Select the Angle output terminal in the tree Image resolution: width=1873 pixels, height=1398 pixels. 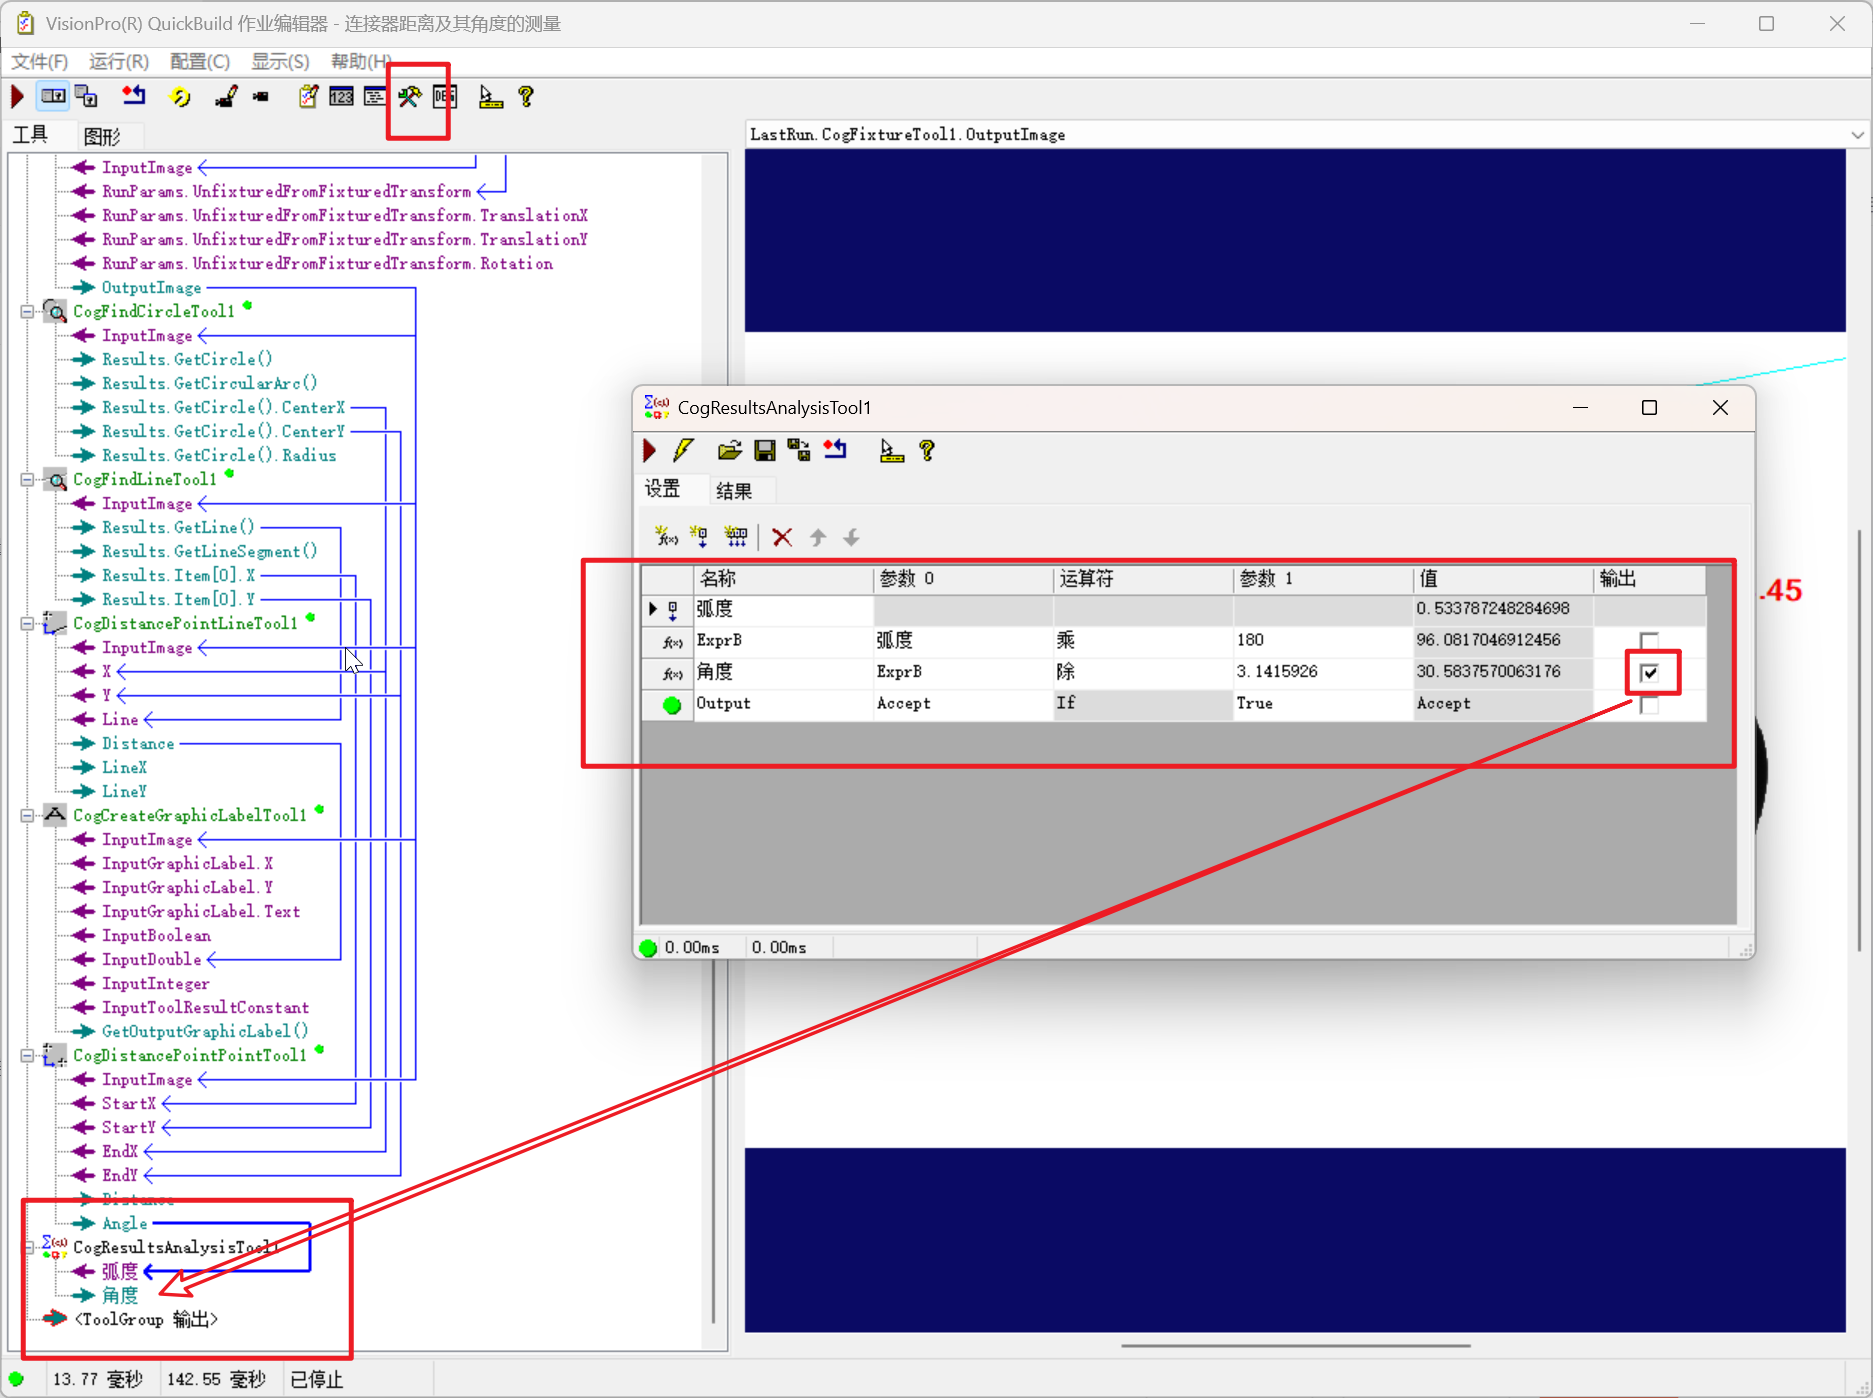pyautogui.click(x=124, y=1224)
